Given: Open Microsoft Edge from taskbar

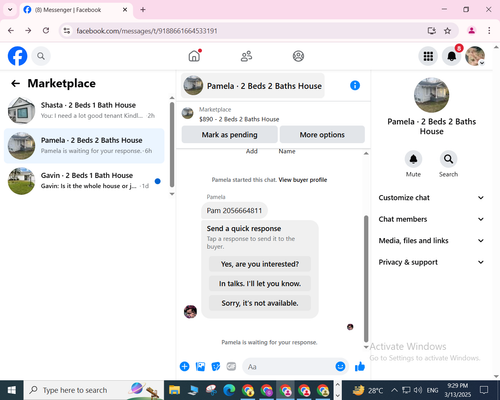Looking at the screenshot, I should tap(229, 390).
